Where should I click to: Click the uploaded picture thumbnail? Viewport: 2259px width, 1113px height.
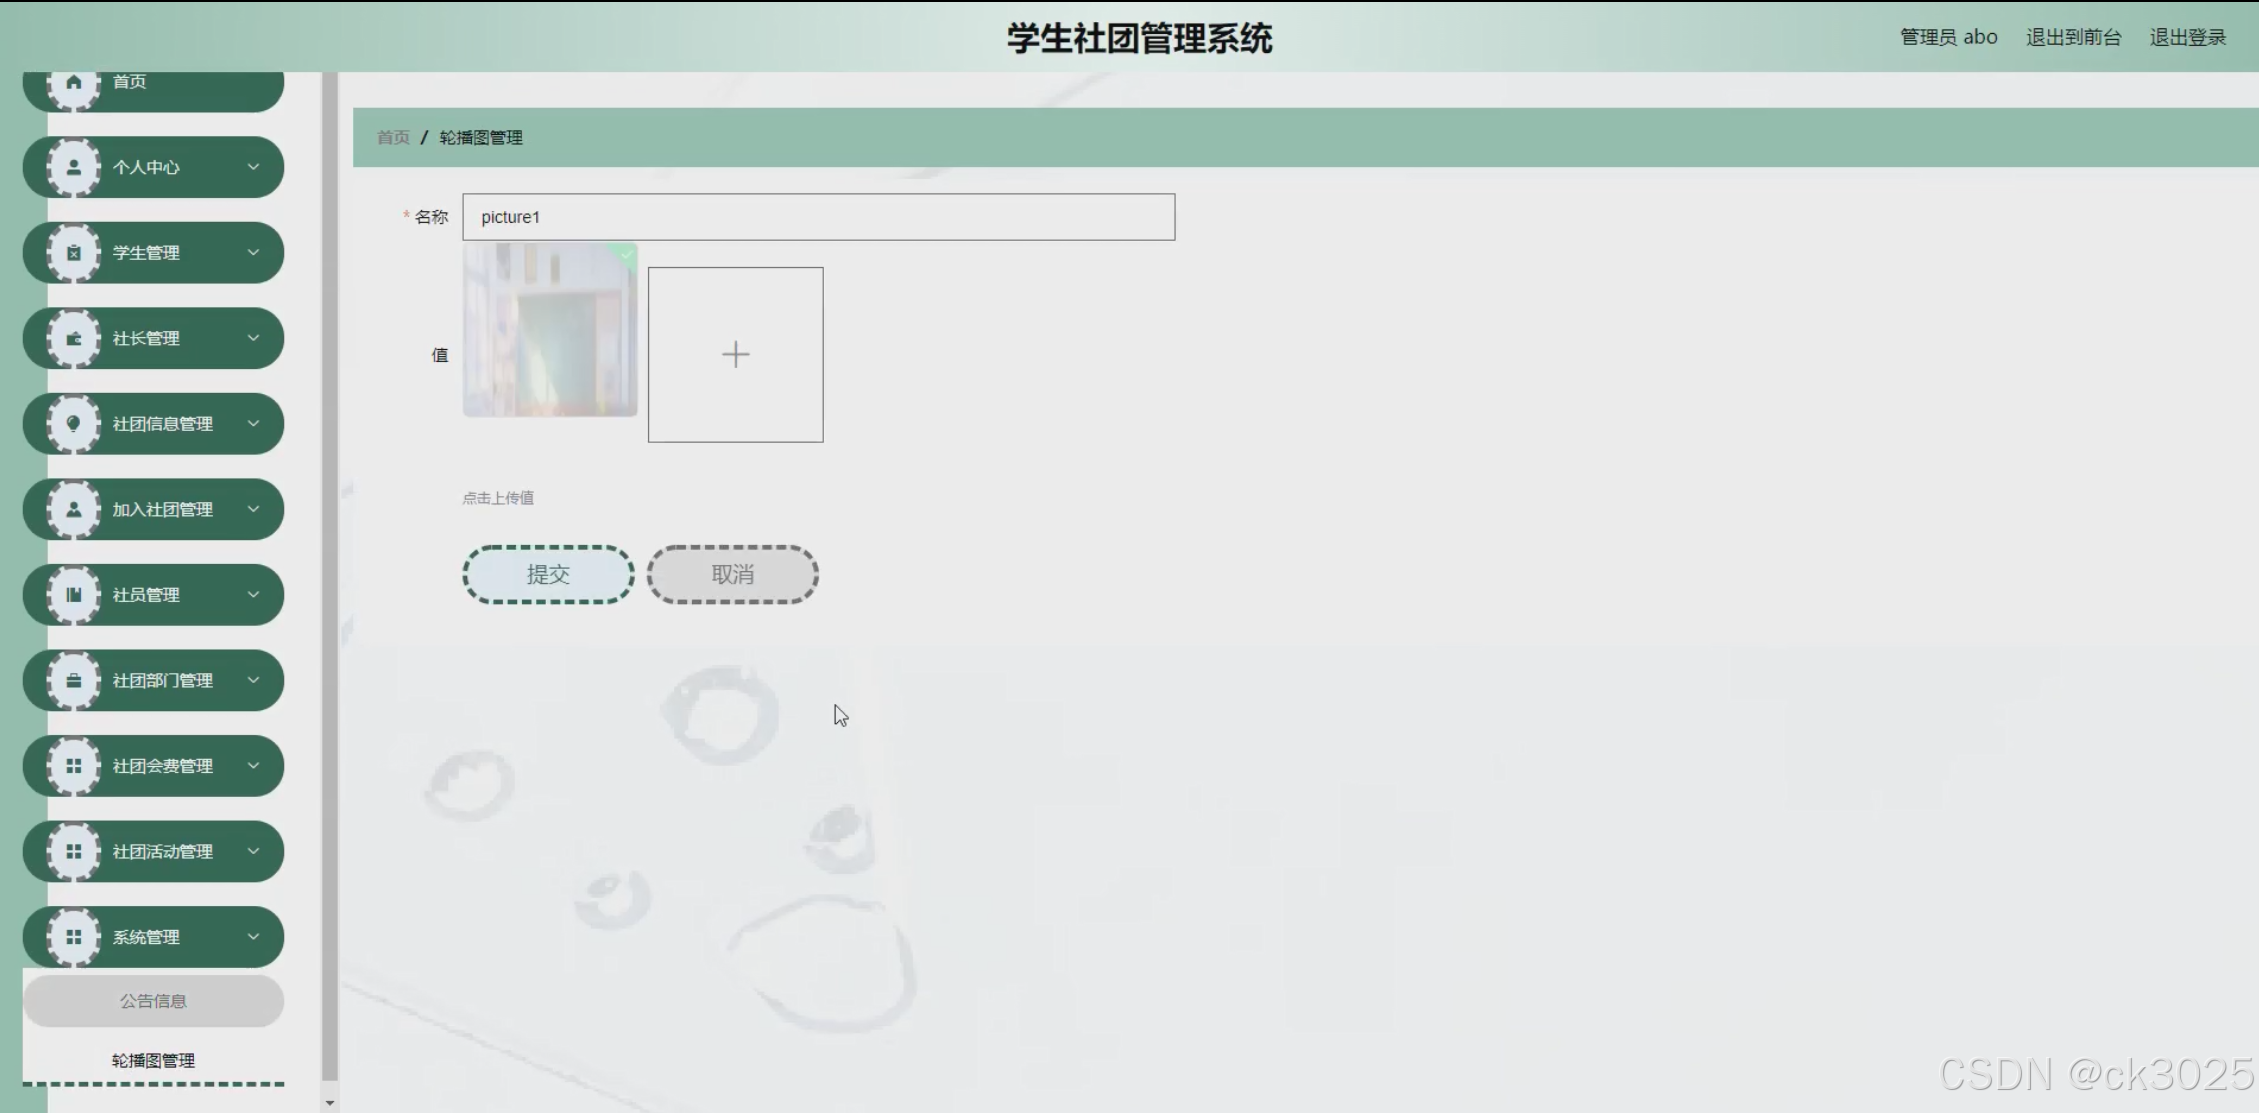(x=549, y=330)
